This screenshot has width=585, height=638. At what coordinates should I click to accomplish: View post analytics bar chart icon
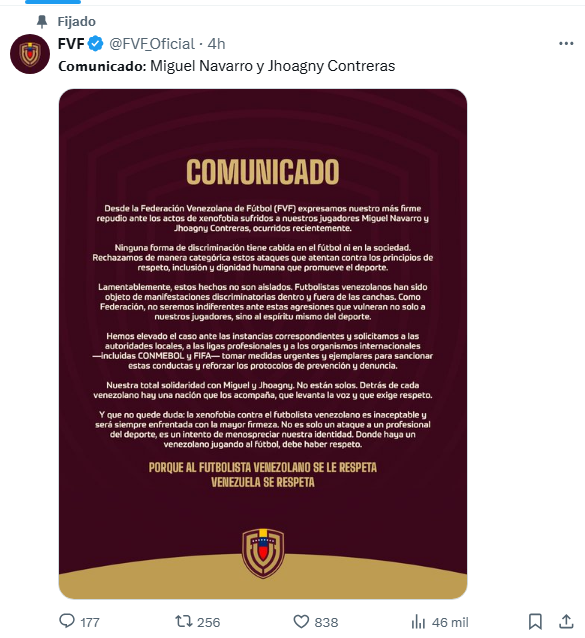coord(418,622)
